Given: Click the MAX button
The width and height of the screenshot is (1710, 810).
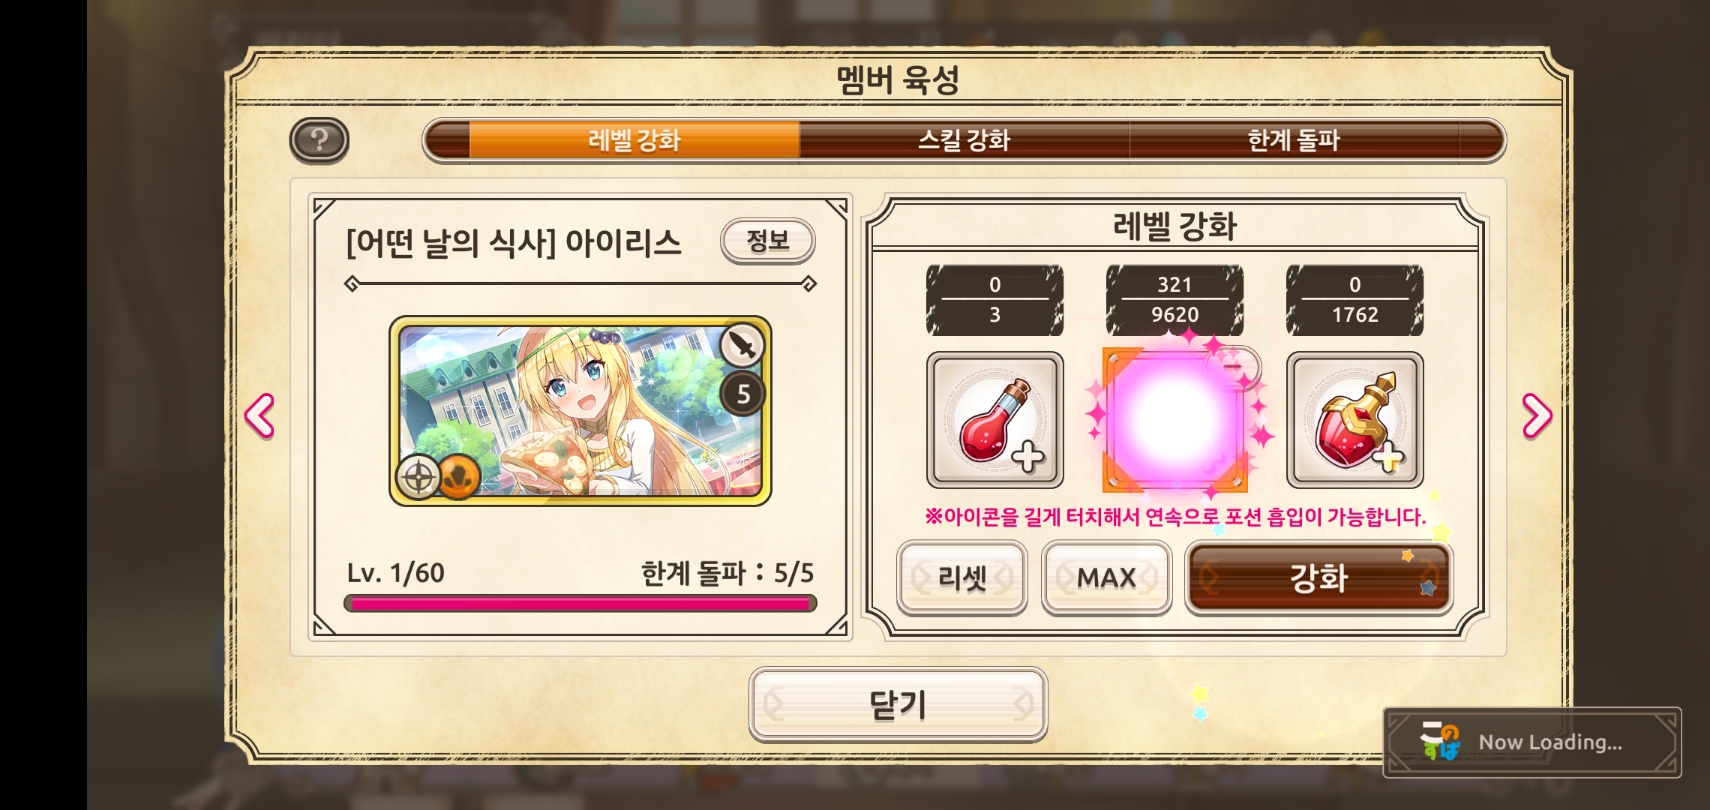Looking at the screenshot, I should [1106, 578].
